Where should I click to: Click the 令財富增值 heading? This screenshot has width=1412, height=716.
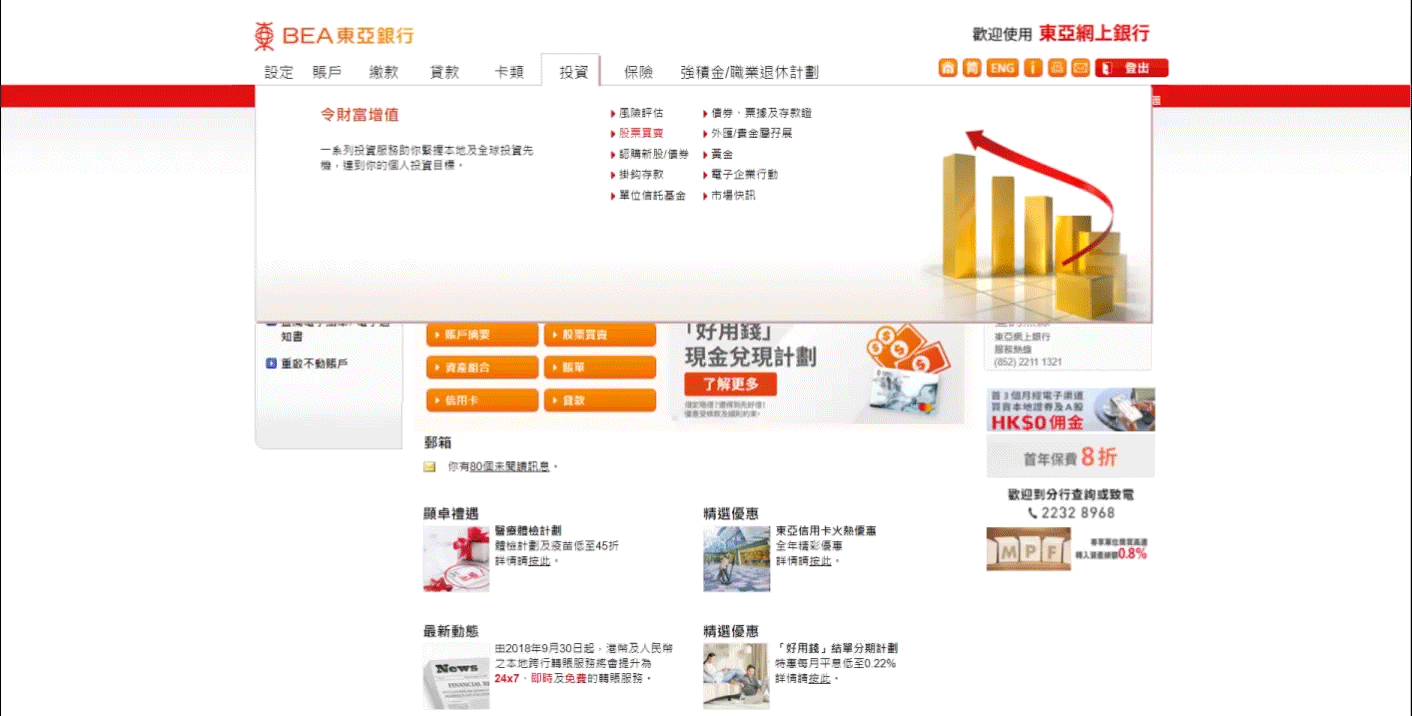[359, 115]
